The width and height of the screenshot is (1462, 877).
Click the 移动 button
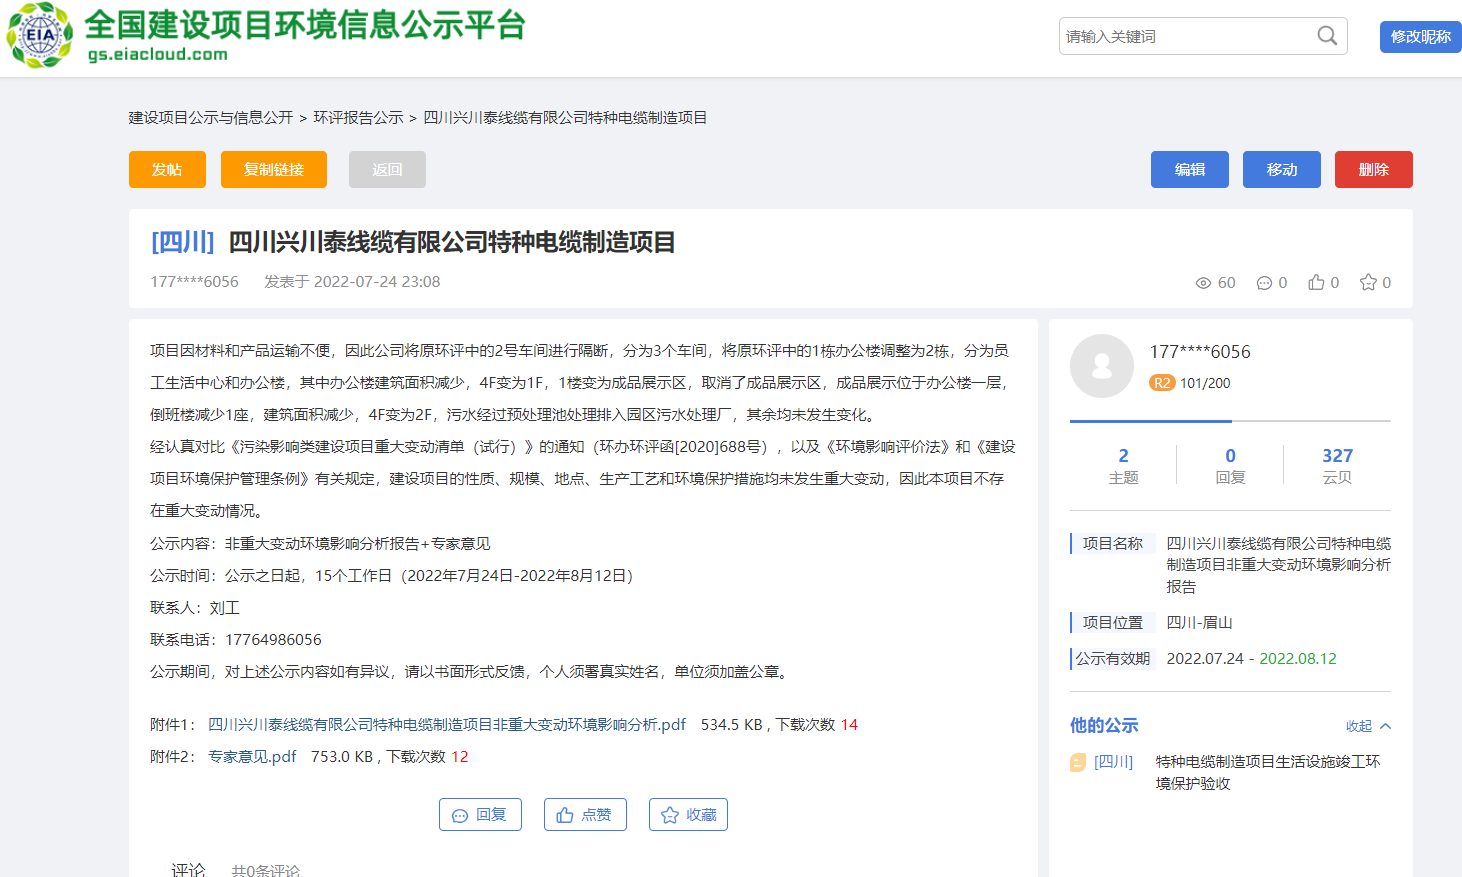(1282, 169)
